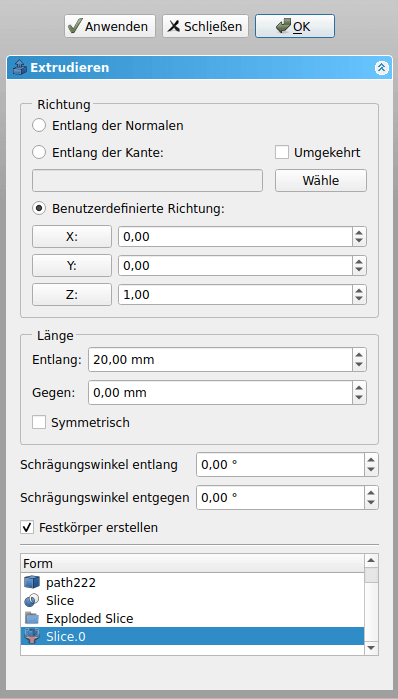Click the Wähle edge selection button
398x699 pixels.
point(321,181)
